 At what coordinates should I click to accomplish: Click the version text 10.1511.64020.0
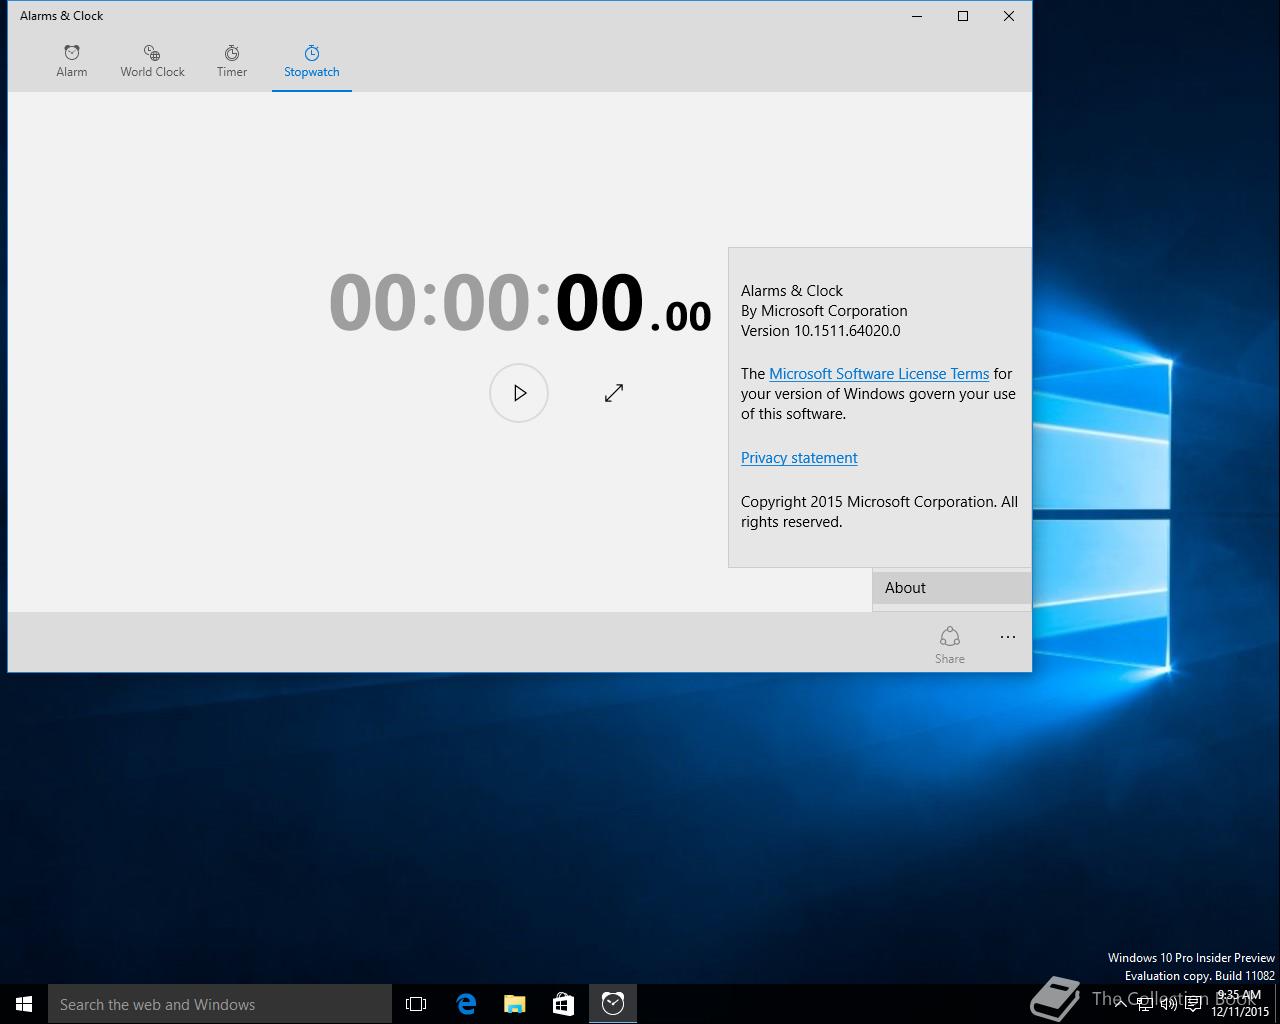click(847, 331)
